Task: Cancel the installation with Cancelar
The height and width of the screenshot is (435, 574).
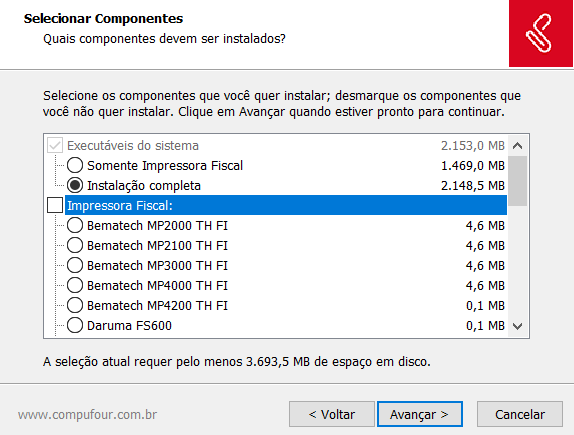Action: pos(520,414)
